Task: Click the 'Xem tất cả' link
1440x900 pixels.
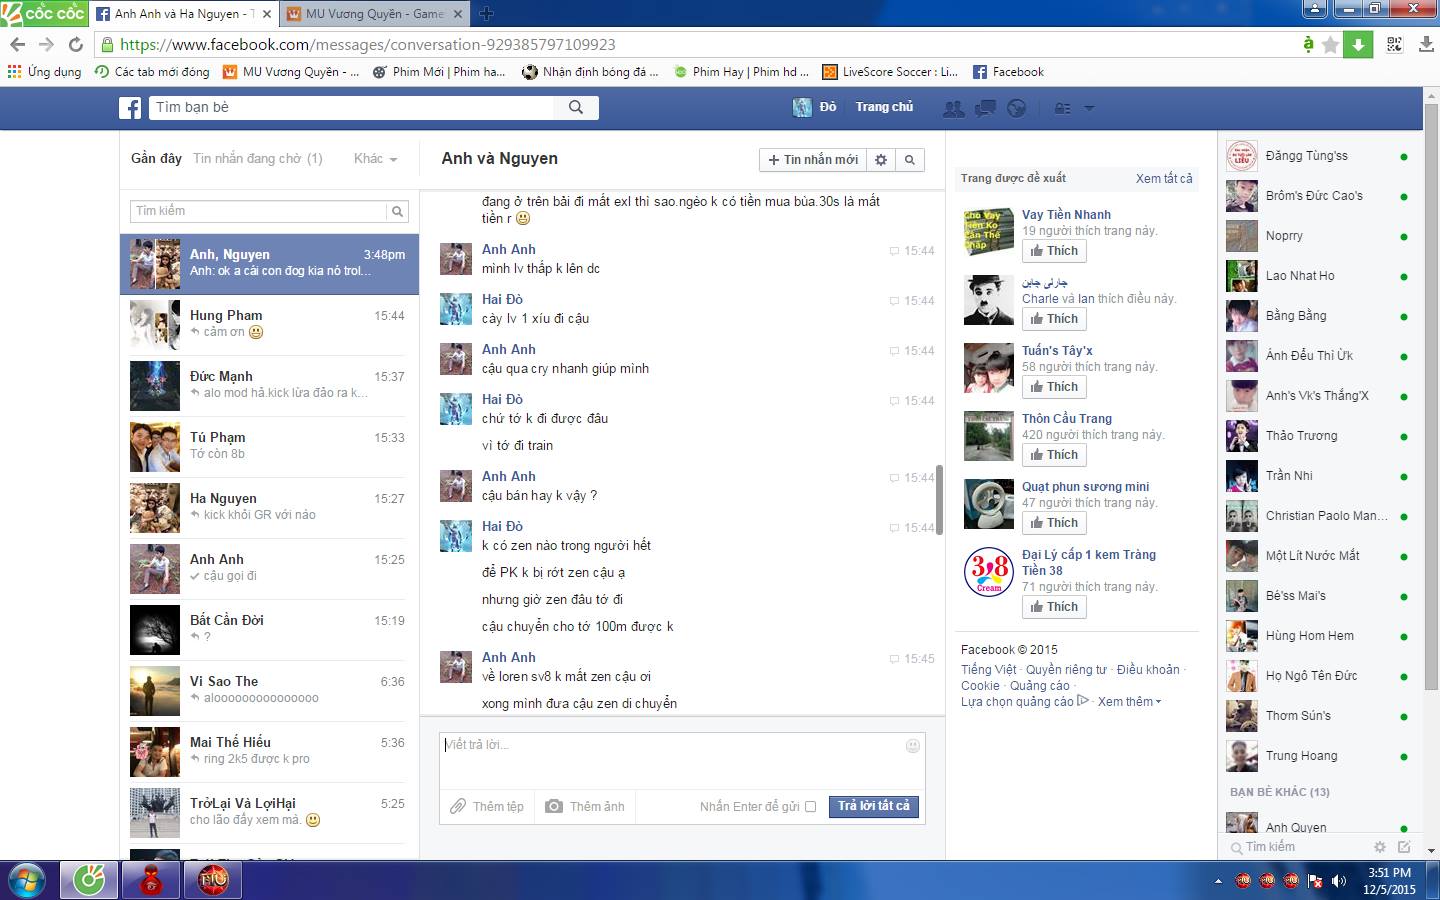Action: pos(1163,179)
